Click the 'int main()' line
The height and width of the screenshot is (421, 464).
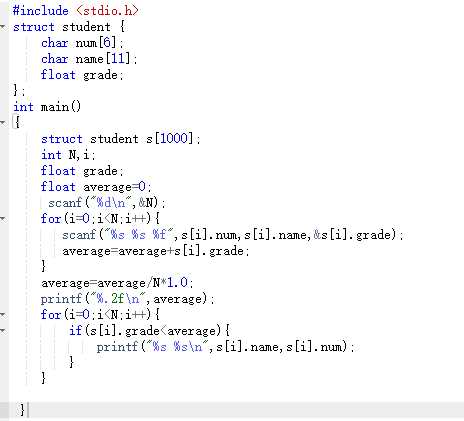click(47, 107)
